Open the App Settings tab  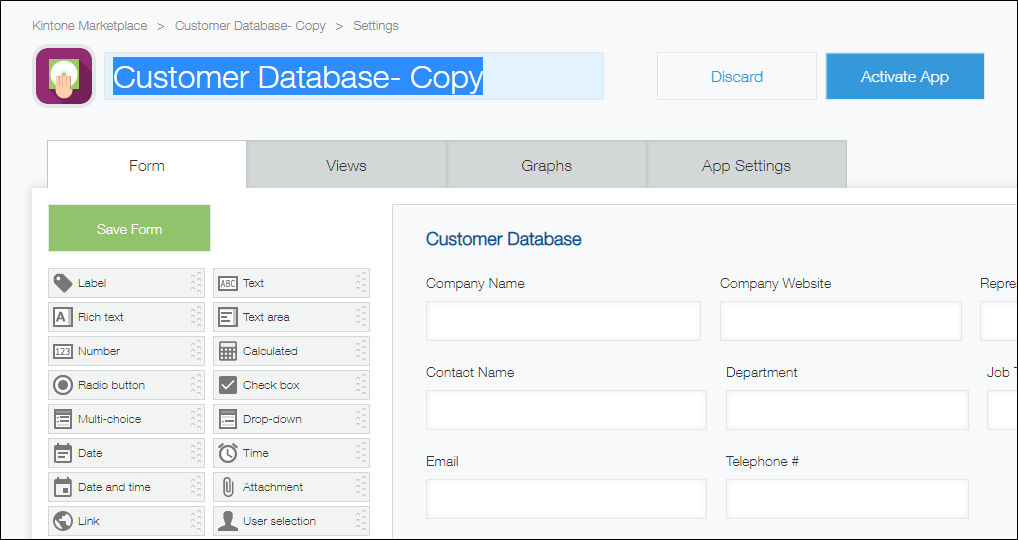click(746, 166)
